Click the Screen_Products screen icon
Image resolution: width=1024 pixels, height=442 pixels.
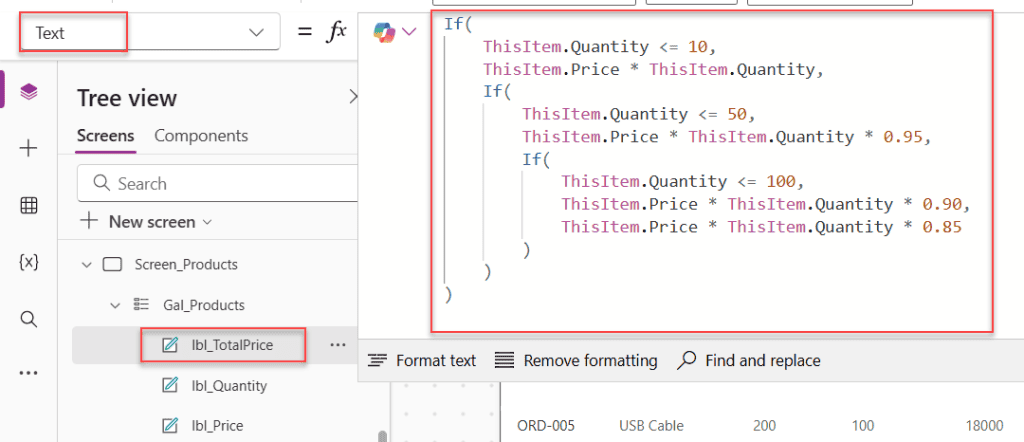tap(113, 264)
